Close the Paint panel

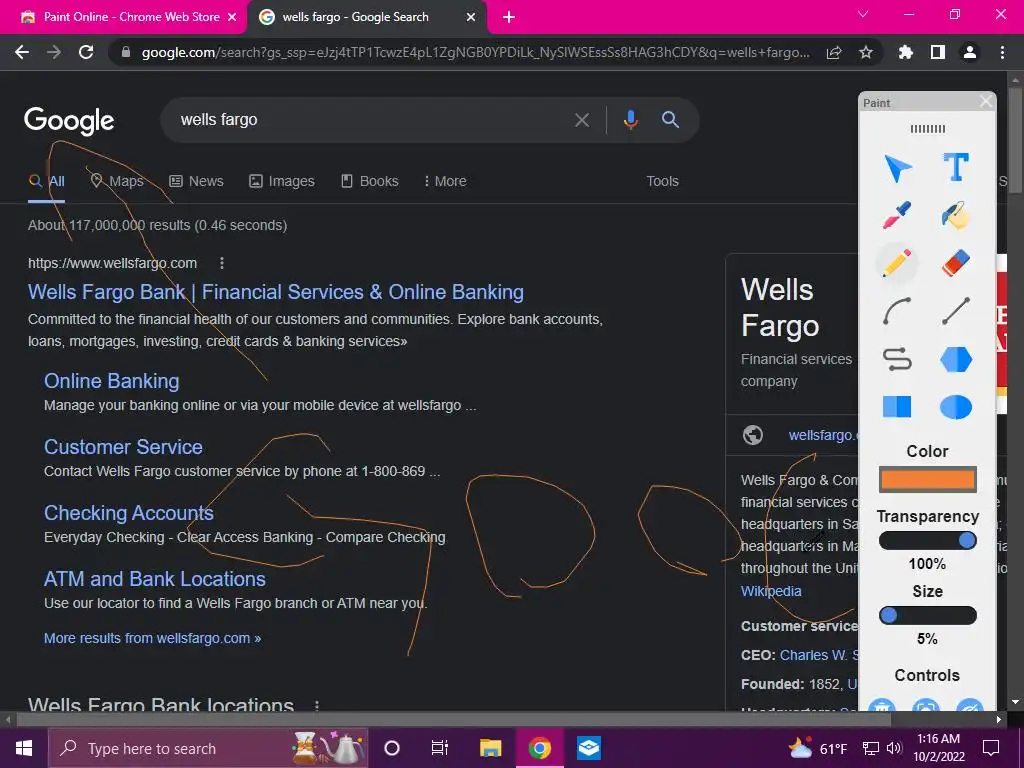[986, 101]
